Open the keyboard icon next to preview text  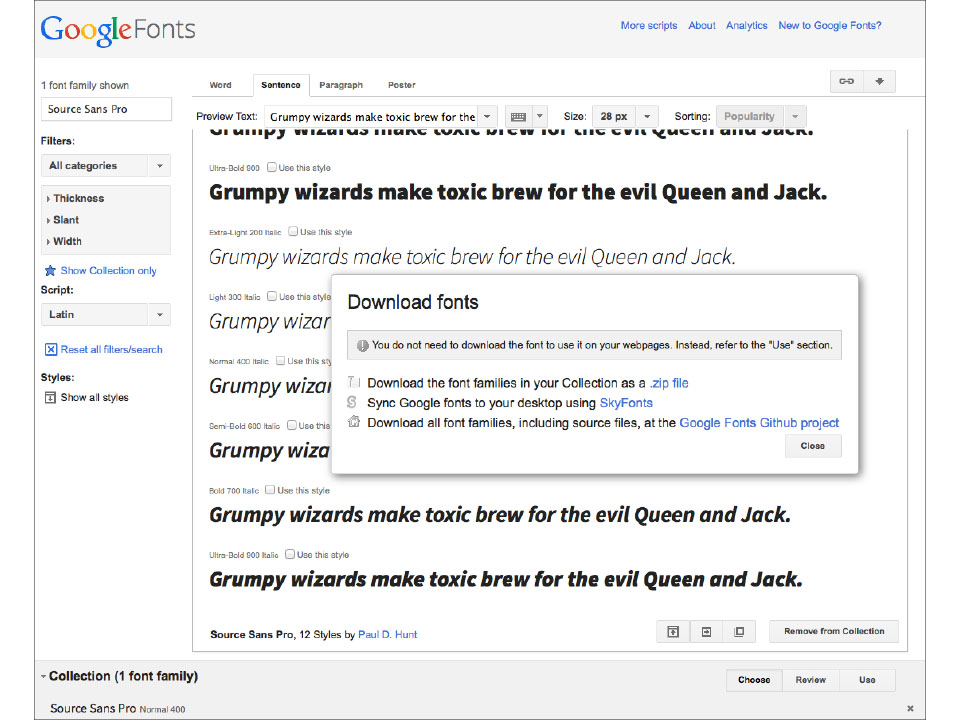tap(519, 116)
